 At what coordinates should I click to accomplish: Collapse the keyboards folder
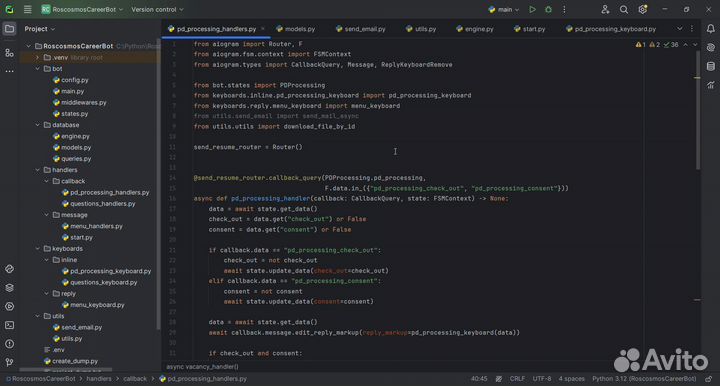[x=38, y=249]
